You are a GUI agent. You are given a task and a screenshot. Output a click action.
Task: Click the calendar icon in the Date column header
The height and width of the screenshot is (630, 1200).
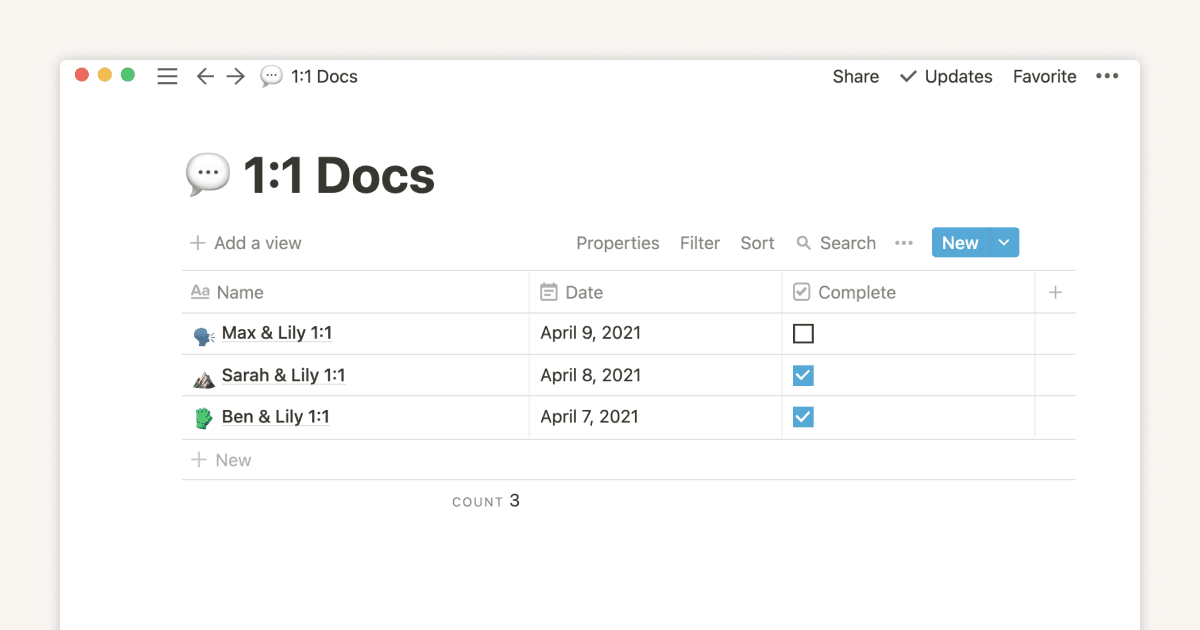pyautogui.click(x=548, y=292)
